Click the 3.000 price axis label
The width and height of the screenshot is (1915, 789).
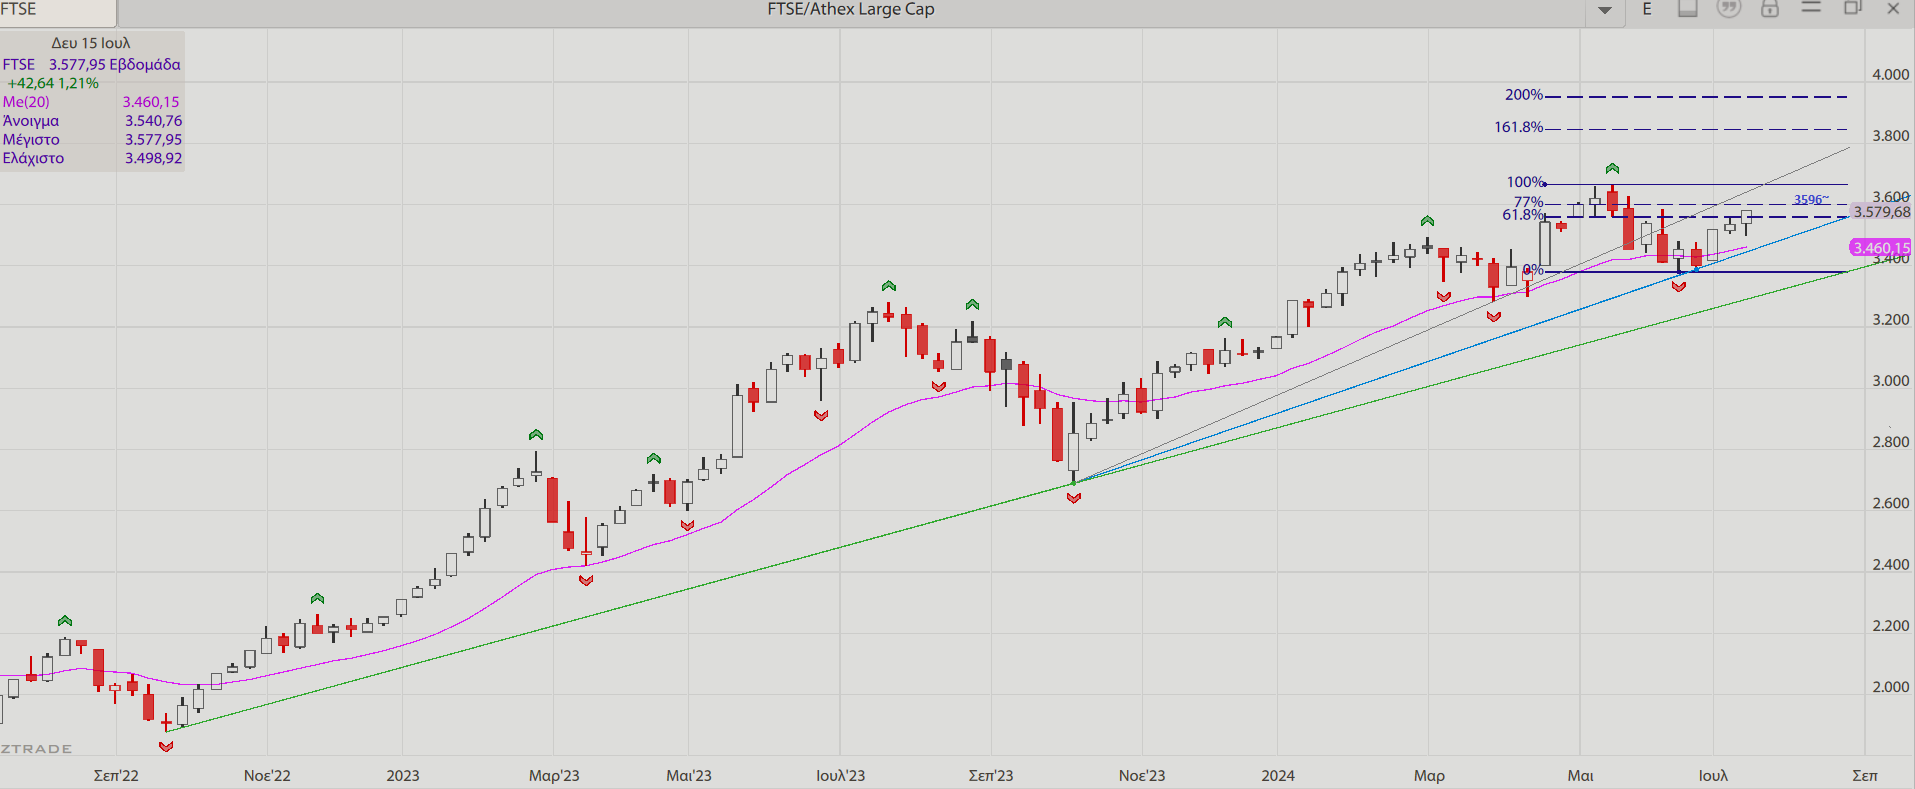tap(1890, 381)
